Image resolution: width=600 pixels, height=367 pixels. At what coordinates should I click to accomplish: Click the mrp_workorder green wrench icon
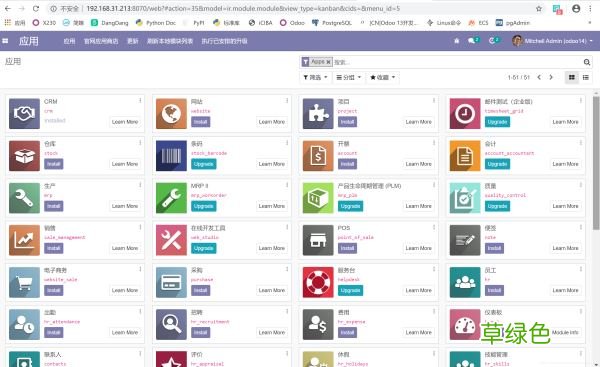pos(171,198)
